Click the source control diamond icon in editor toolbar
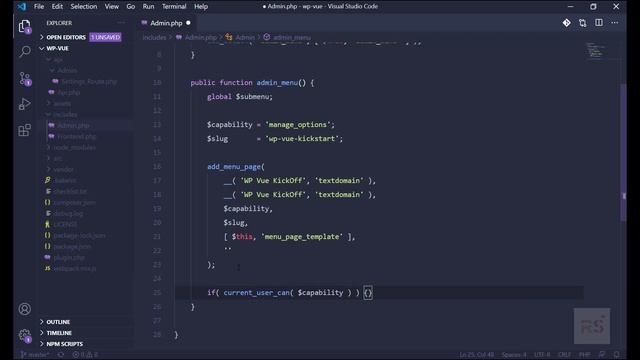The height and width of the screenshot is (360, 640). click(x=567, y=23)
